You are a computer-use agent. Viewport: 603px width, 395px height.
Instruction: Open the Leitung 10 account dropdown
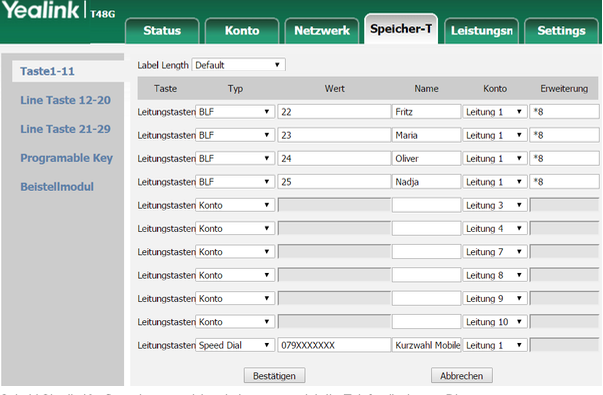tap(495, 322)
